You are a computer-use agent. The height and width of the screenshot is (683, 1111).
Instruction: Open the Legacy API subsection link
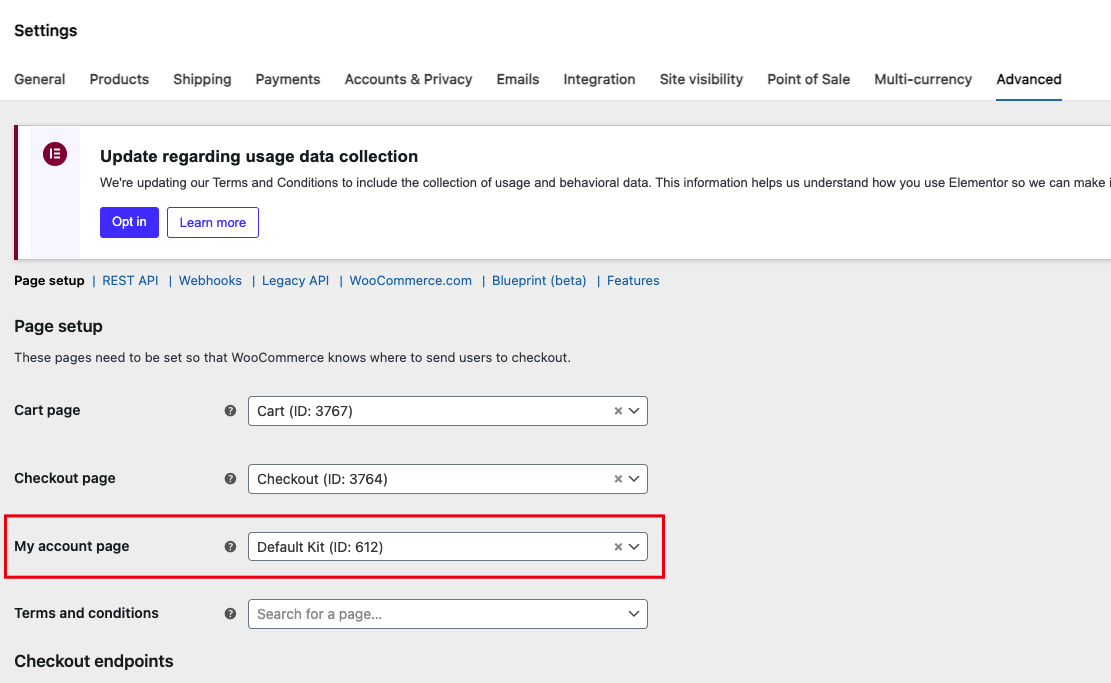tap(295, 281)
